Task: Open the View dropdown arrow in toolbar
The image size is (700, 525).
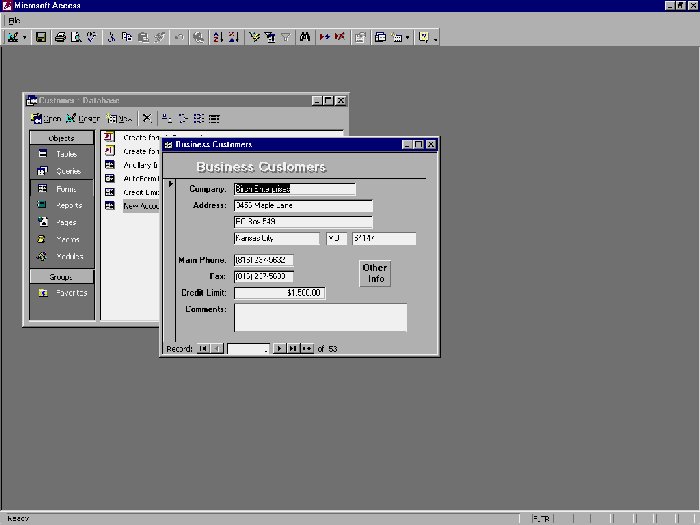Action: (x=25, y=37)
